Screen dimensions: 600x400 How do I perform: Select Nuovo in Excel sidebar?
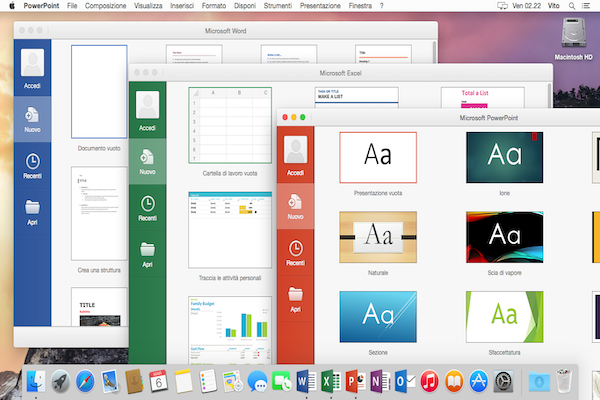pos(147,162)
